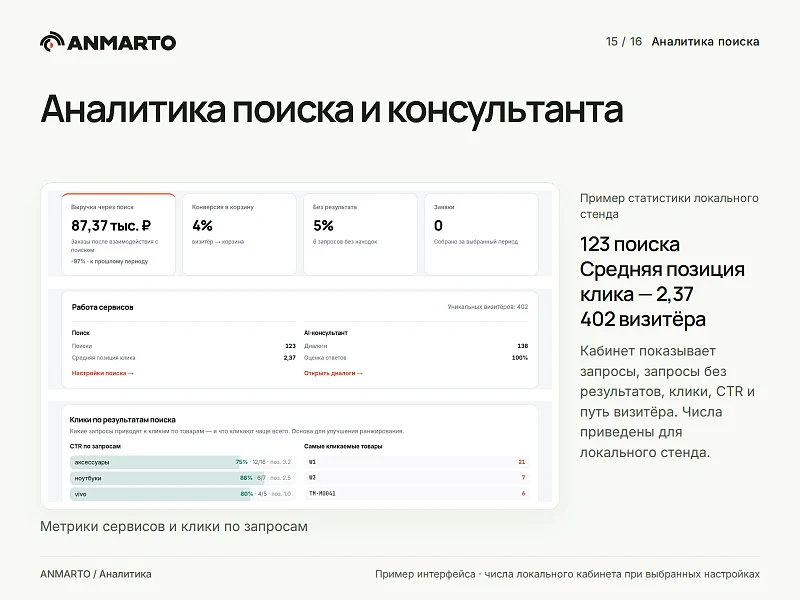Click the «Метрики сервисов и клики по запросам» caption
Screen dimensions: 800x600
tap(174, 527)
